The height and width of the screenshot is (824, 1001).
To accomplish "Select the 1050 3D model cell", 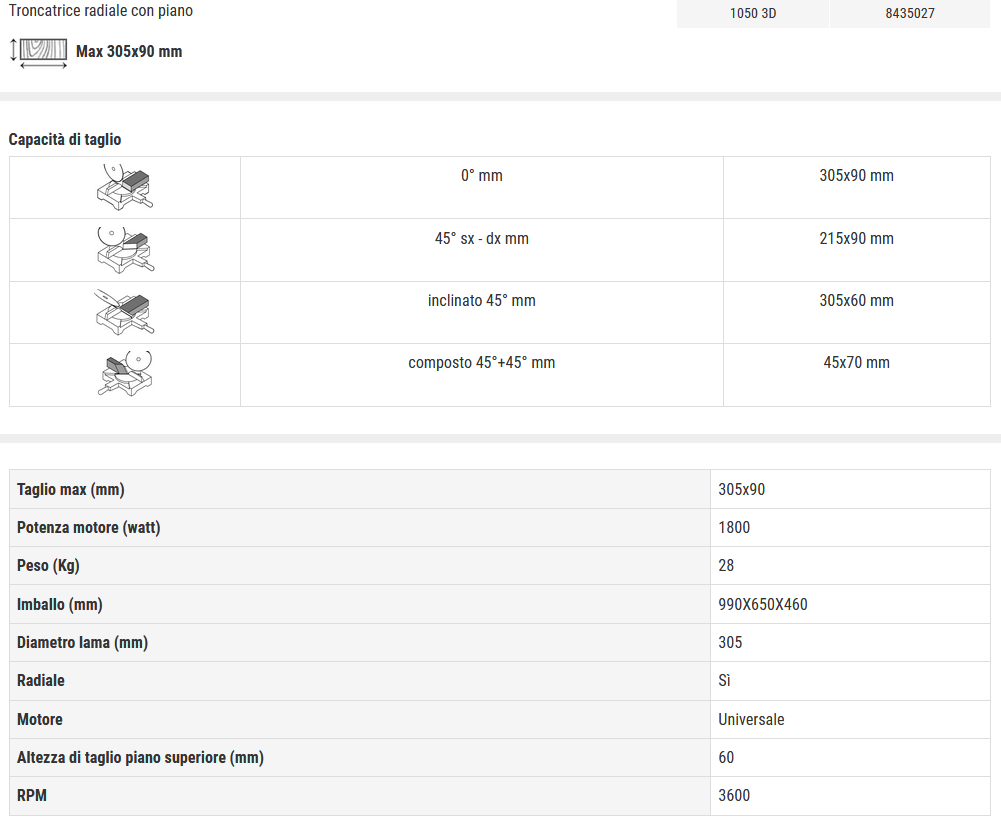I will (753, 14).
